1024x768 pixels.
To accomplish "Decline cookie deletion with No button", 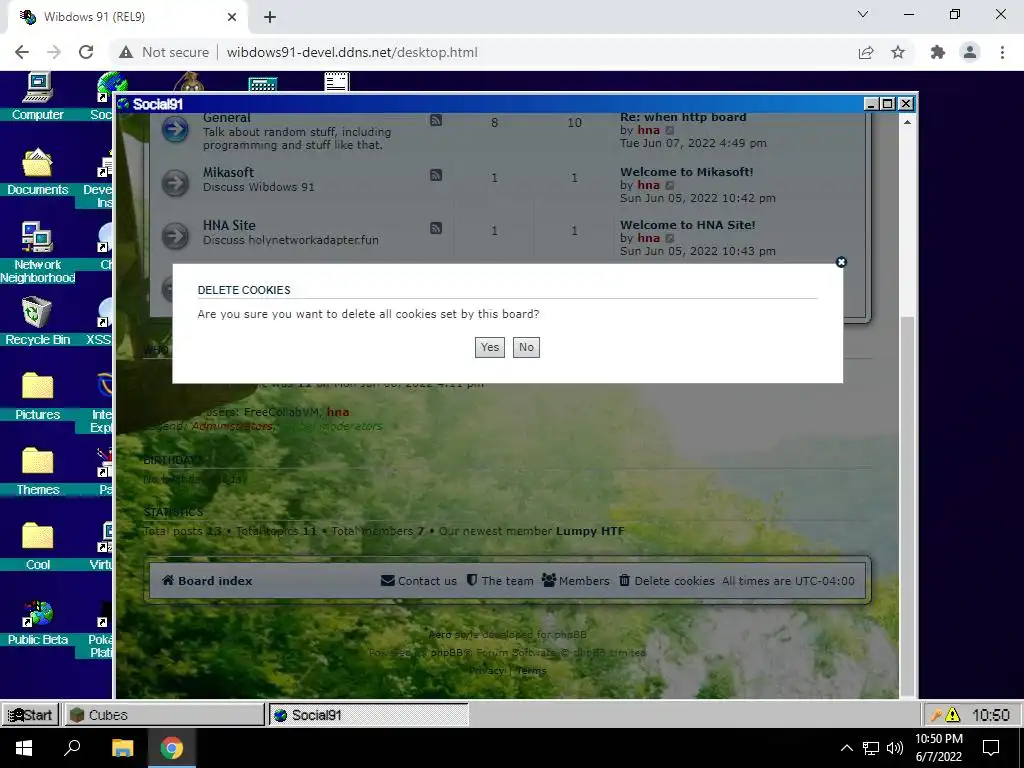I will [526, 347].
